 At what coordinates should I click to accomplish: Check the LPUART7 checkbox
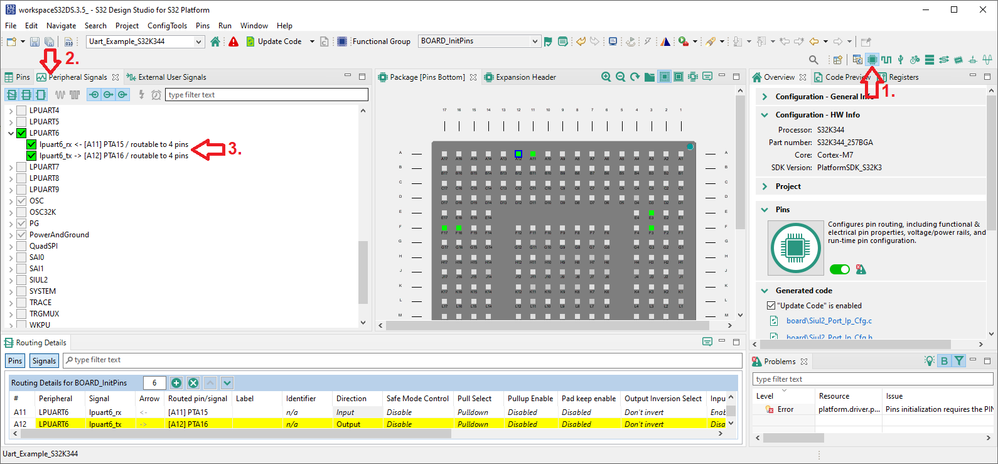[x=22, y=167]
